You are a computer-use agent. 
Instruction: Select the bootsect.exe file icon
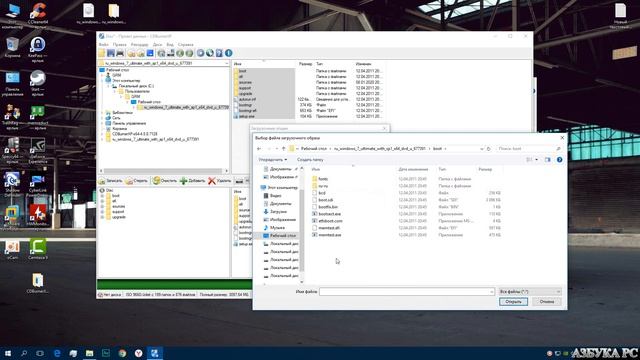coord(314,214)
